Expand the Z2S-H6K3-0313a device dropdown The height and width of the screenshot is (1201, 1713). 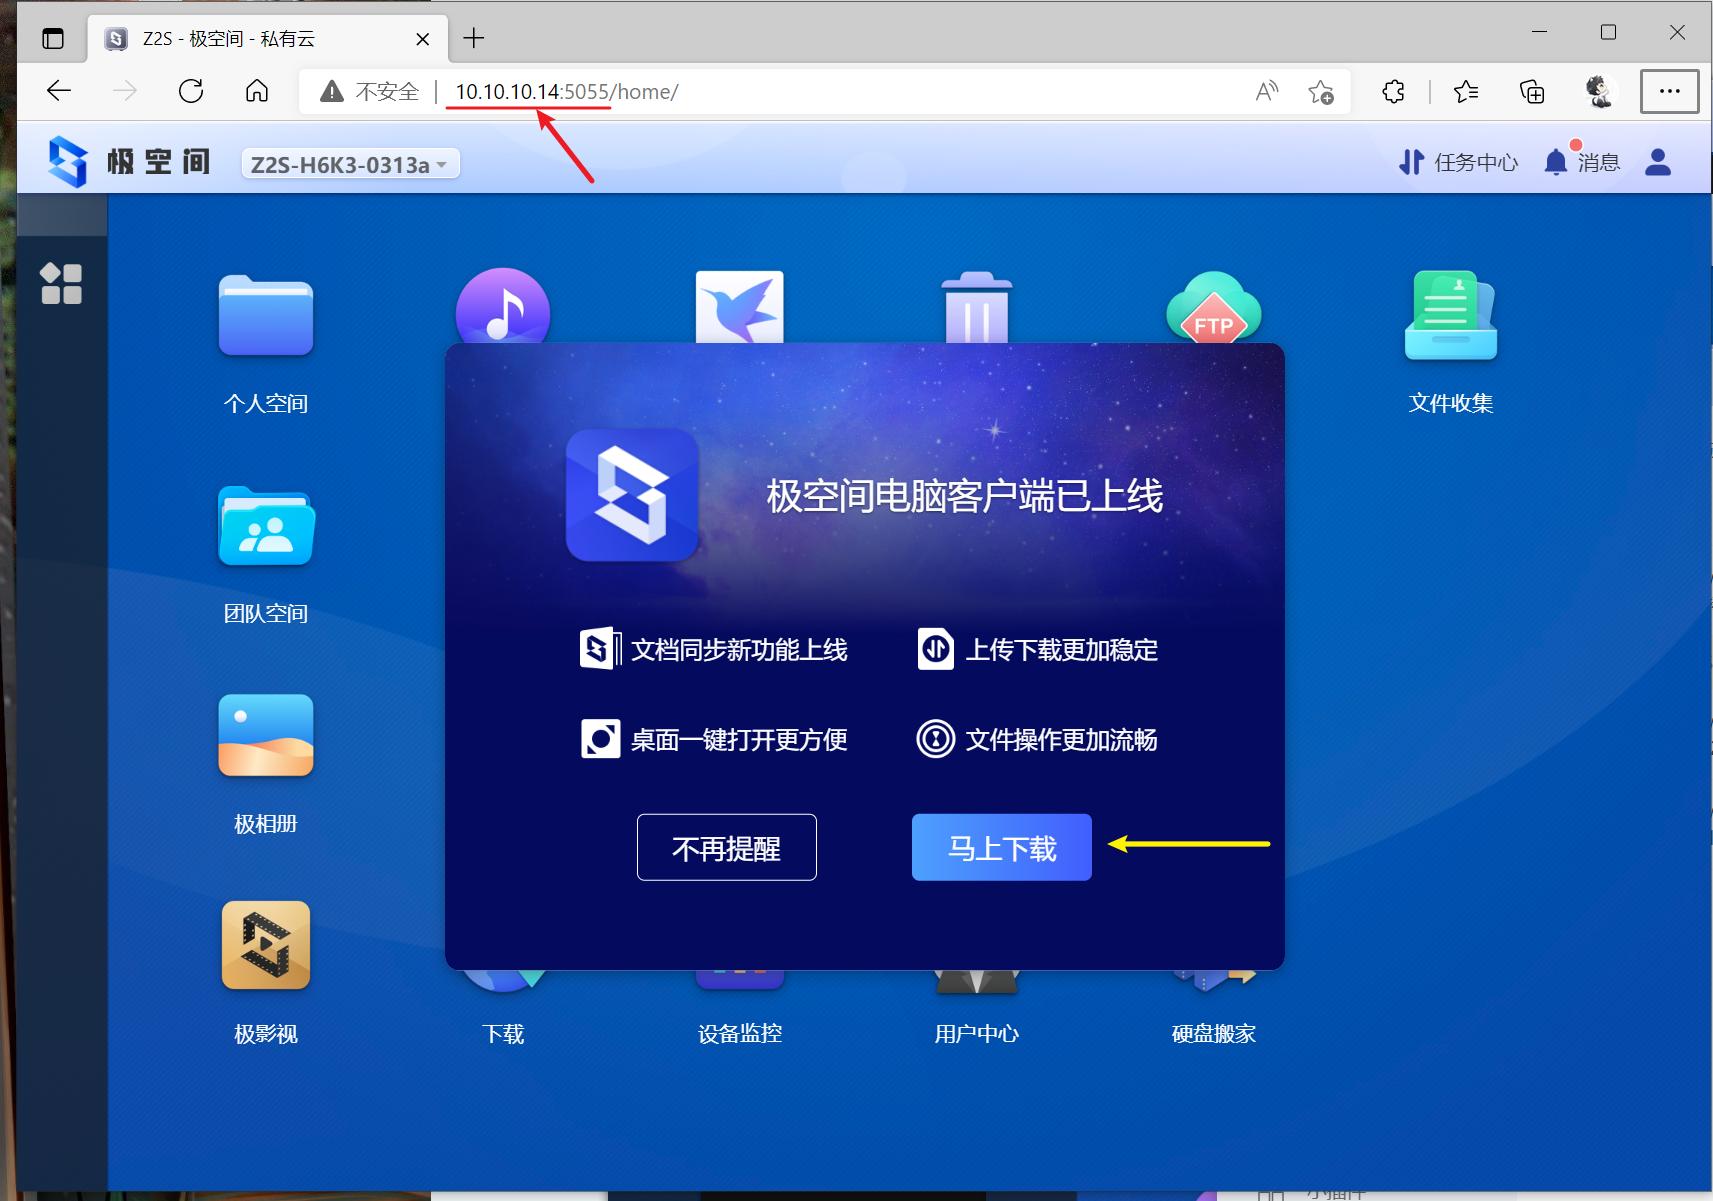(x=349, y=163)
